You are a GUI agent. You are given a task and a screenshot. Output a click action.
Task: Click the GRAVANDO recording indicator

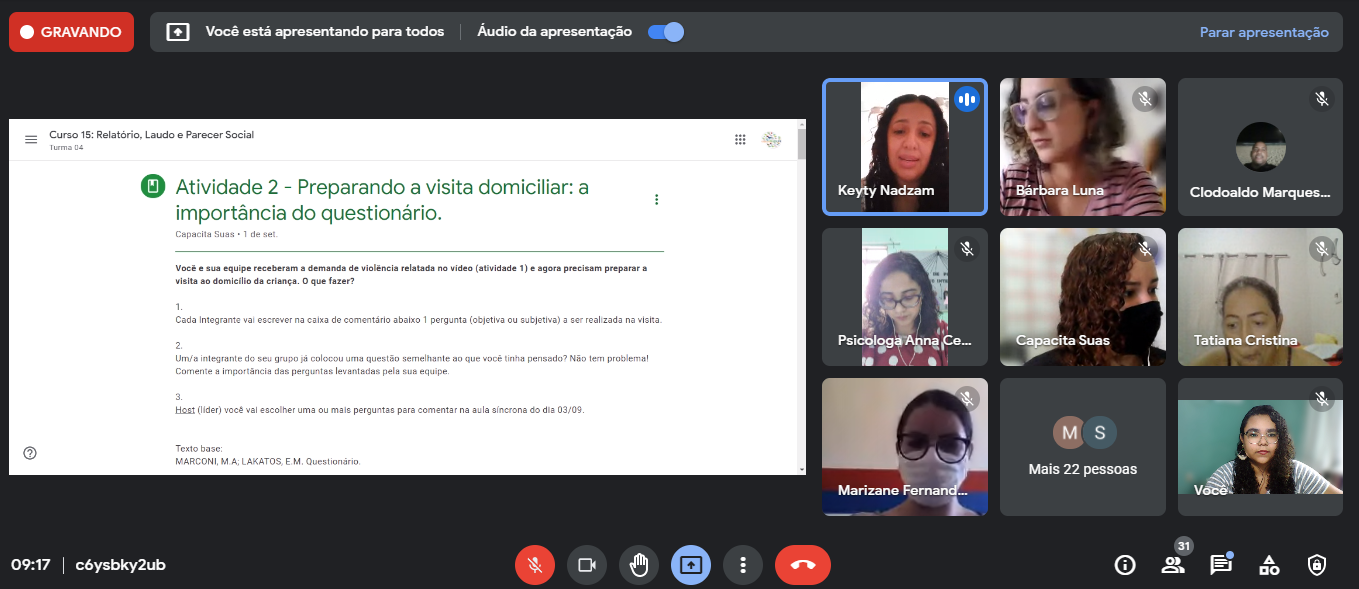pos(71,32)
